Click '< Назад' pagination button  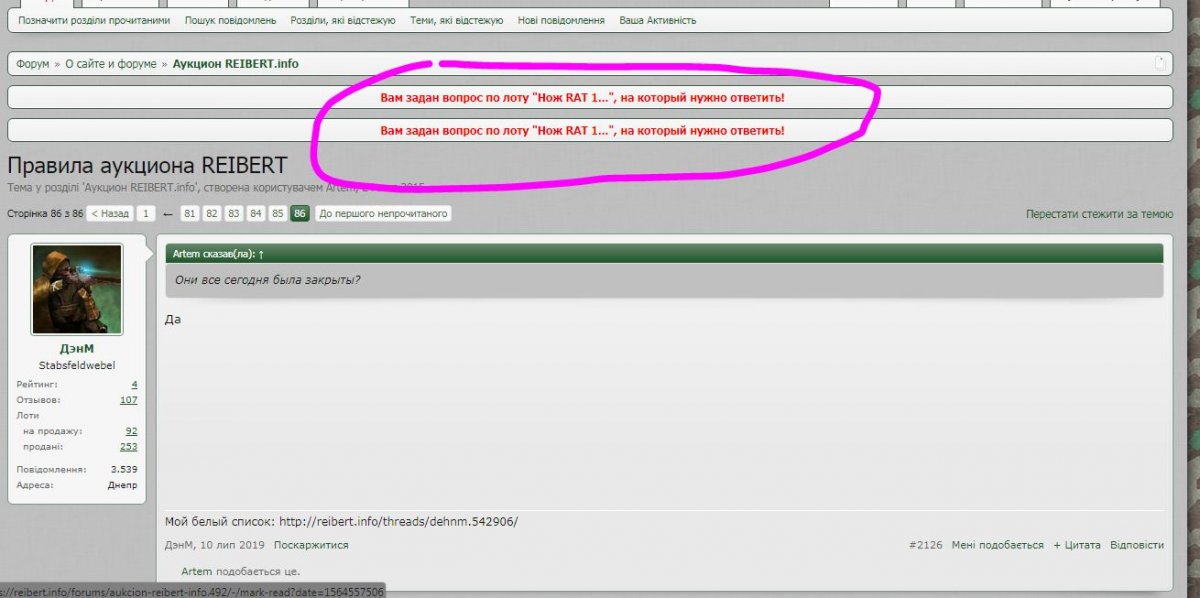(x=110, y=214)
